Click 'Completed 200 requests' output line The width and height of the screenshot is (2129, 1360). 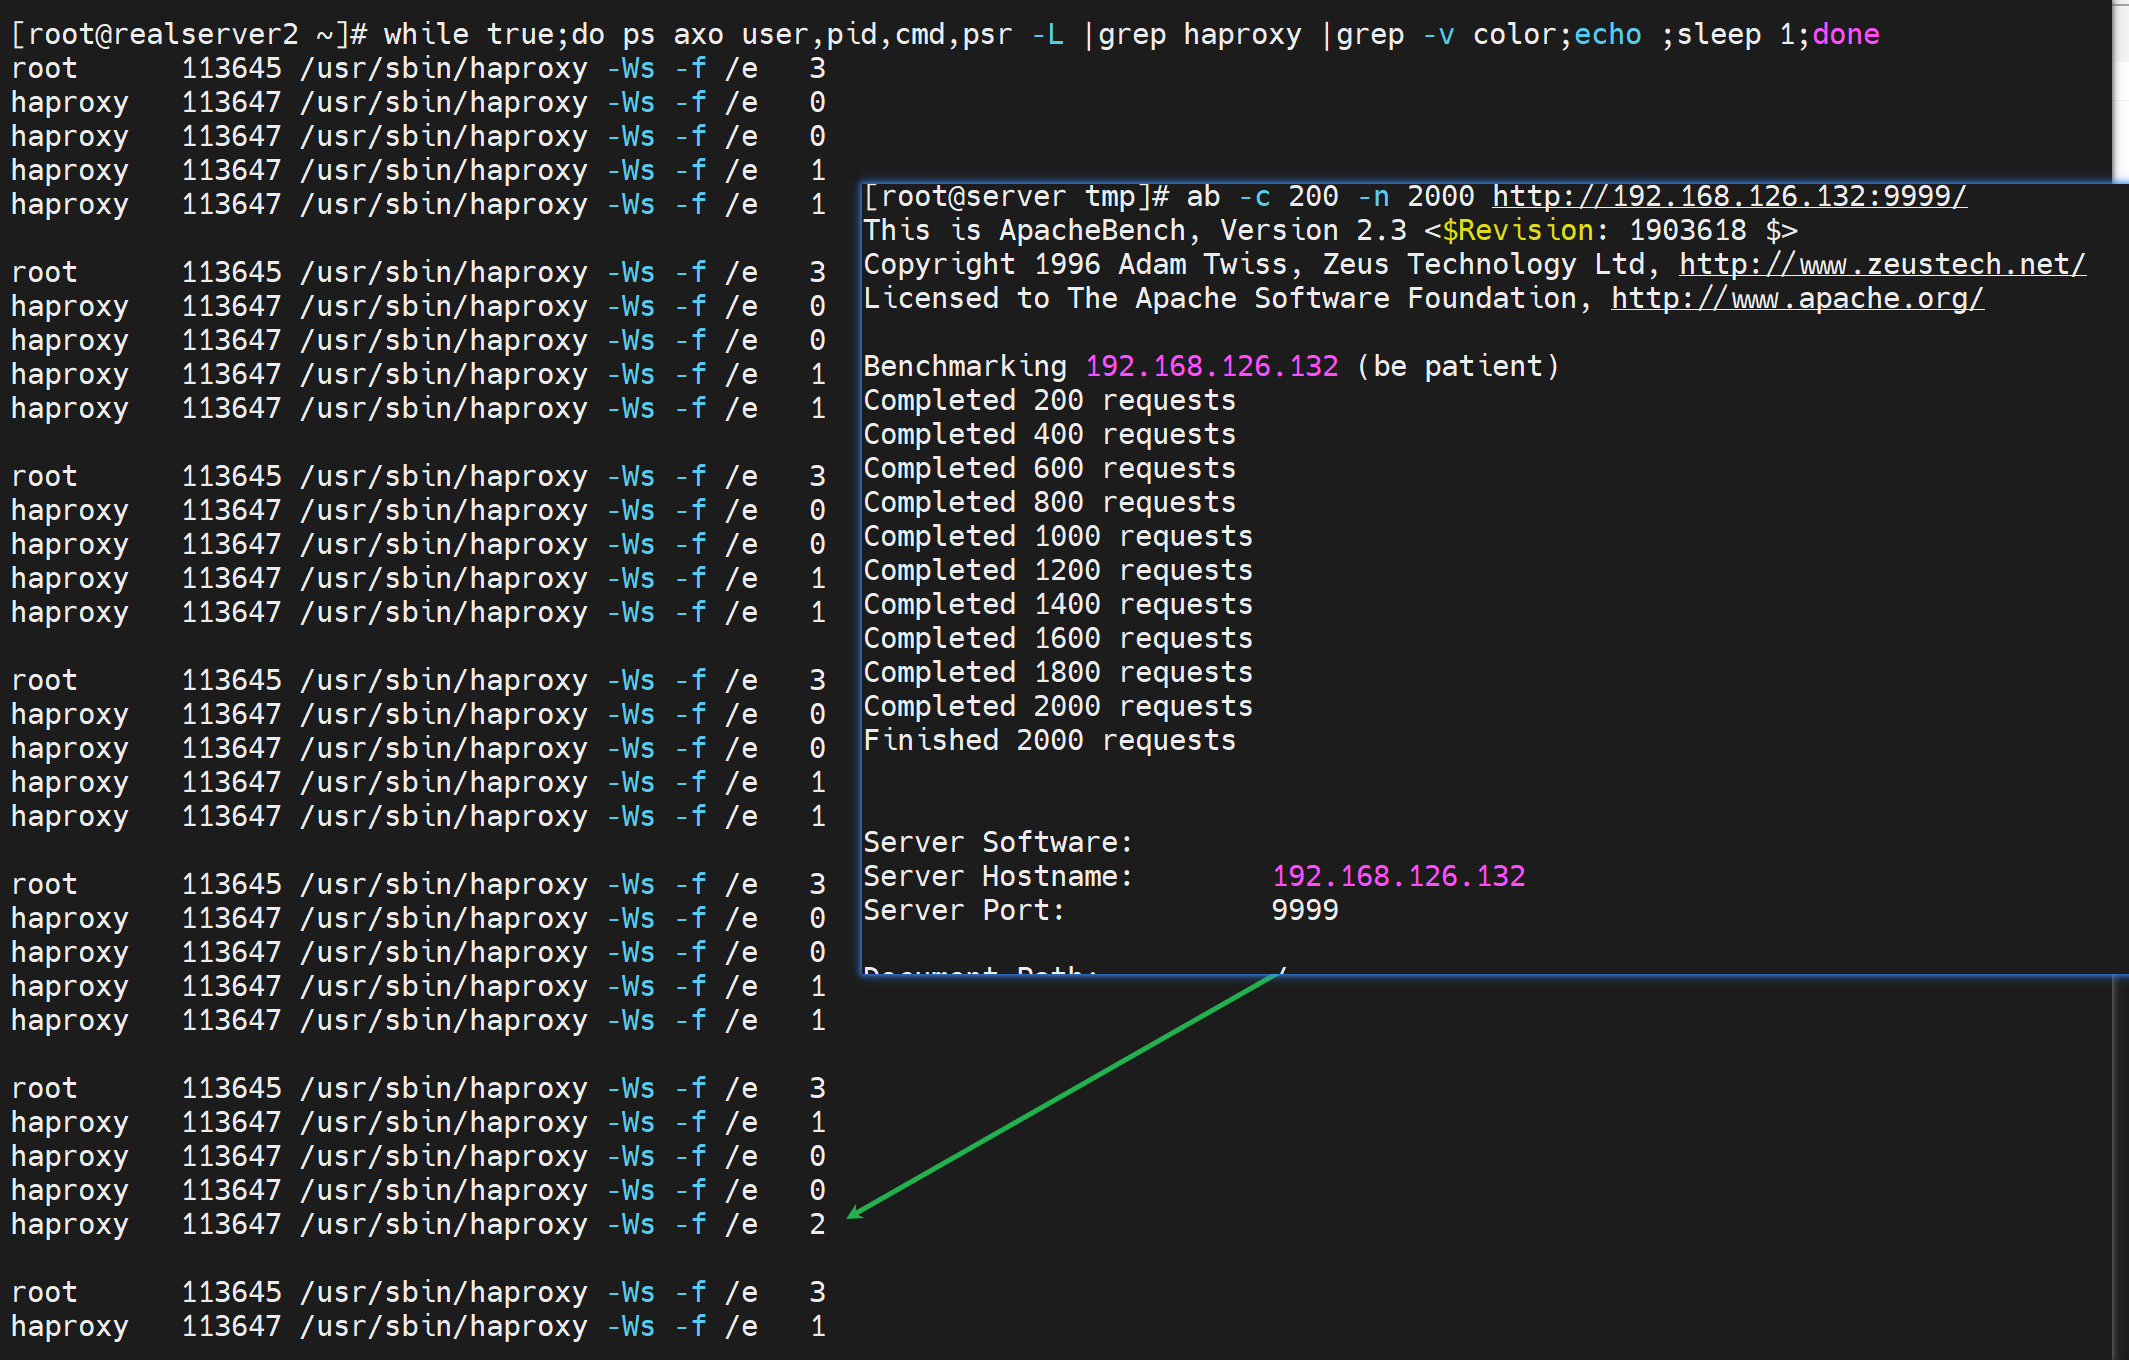(x=1049, y=400)
